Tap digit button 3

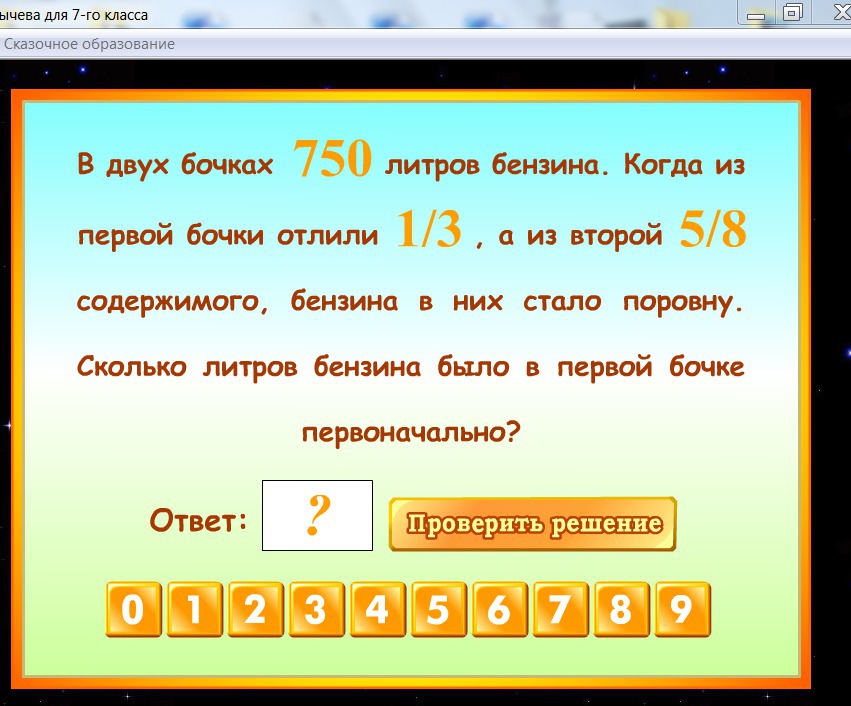tap(316, 609)
